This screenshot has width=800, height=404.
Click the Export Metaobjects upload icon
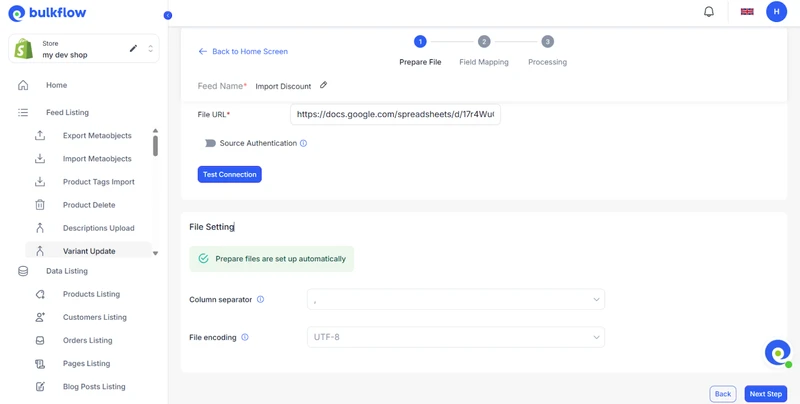click(40, 136)
